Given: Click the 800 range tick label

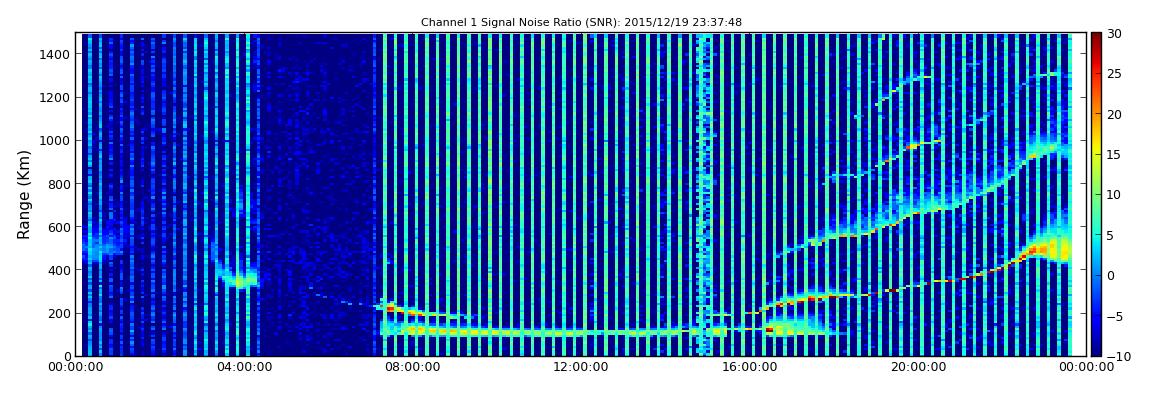Looking at the screenshot, I should [59, 184].
